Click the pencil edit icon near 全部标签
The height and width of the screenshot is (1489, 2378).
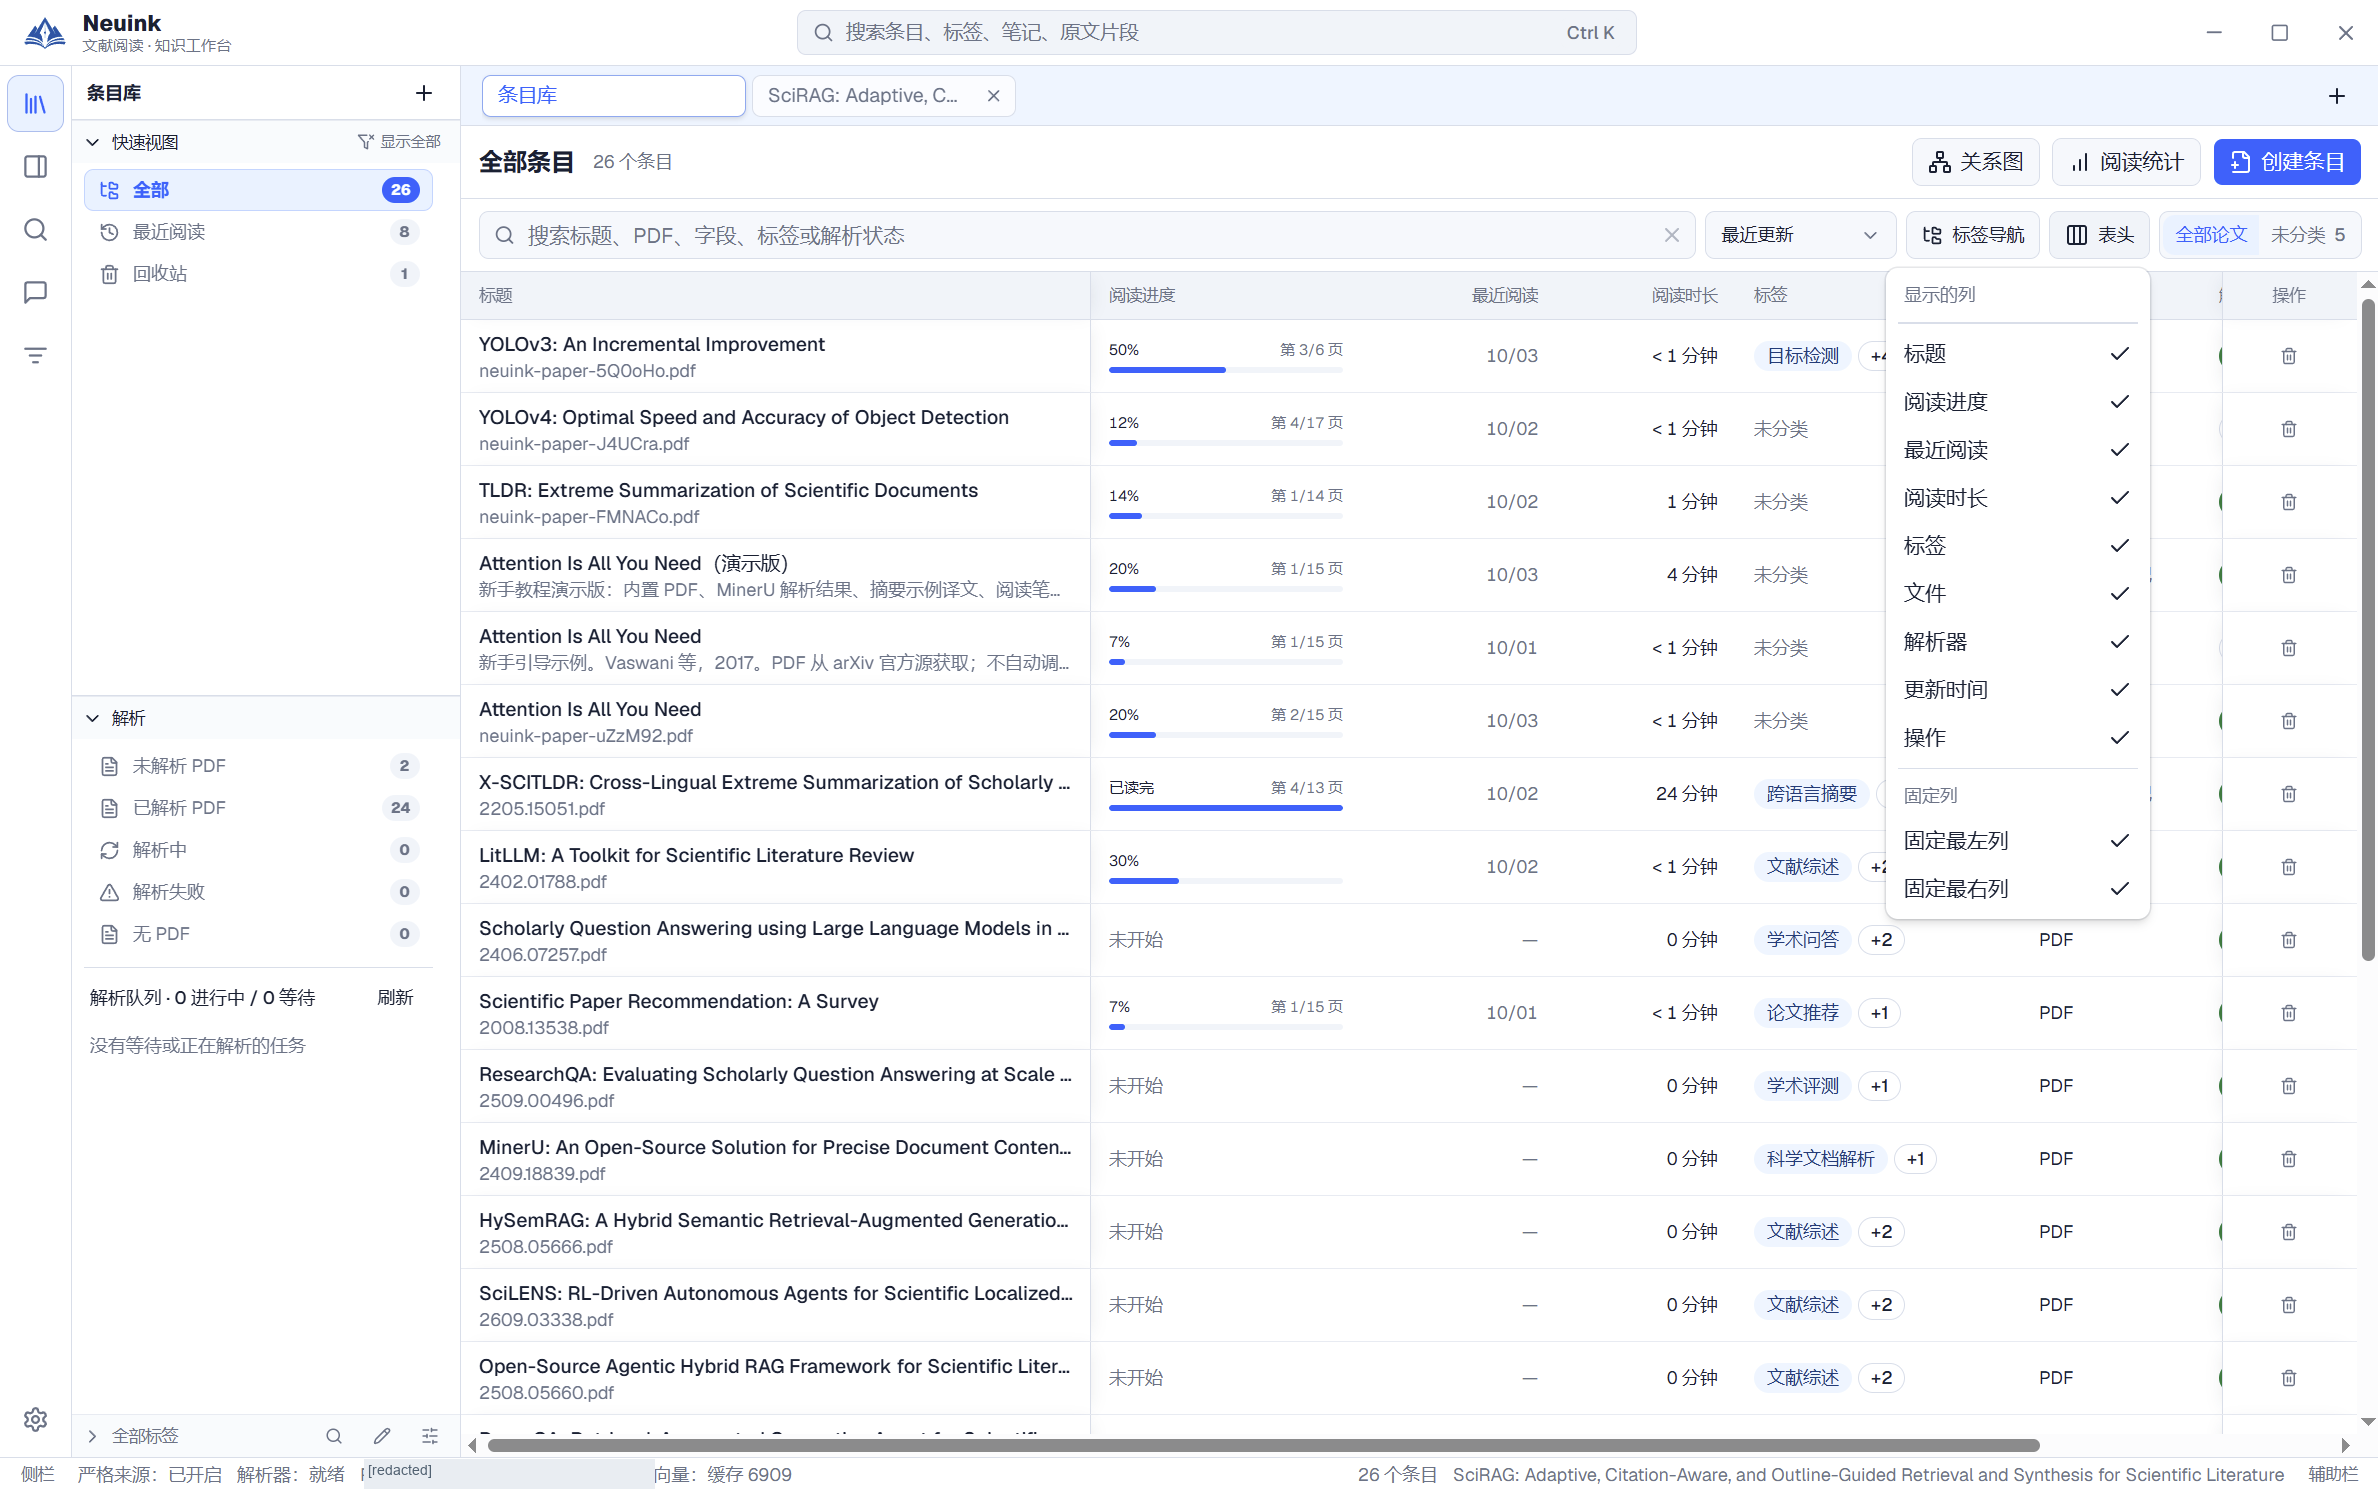[x=382, y=1436]
